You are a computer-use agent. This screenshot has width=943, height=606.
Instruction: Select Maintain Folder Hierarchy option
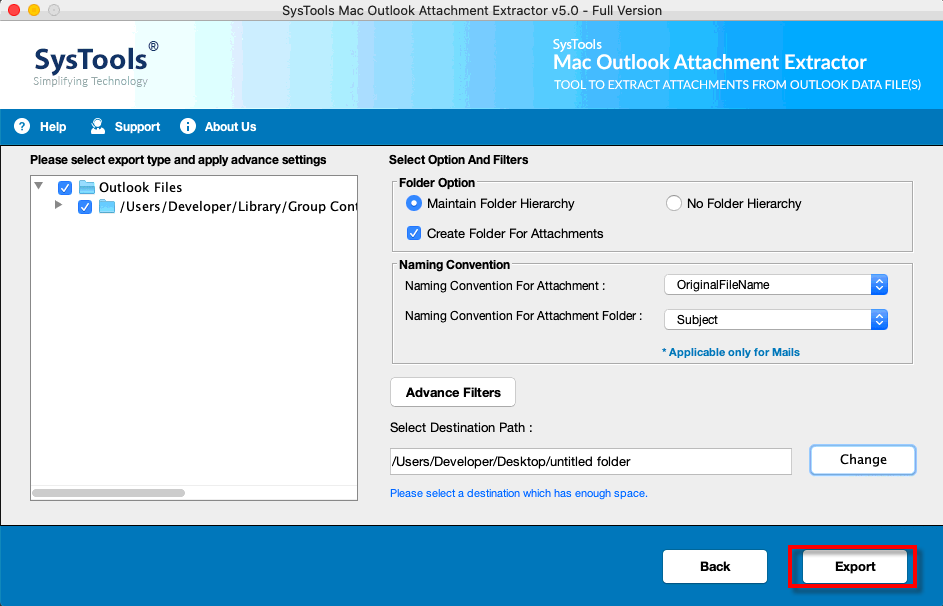[414, 203]
